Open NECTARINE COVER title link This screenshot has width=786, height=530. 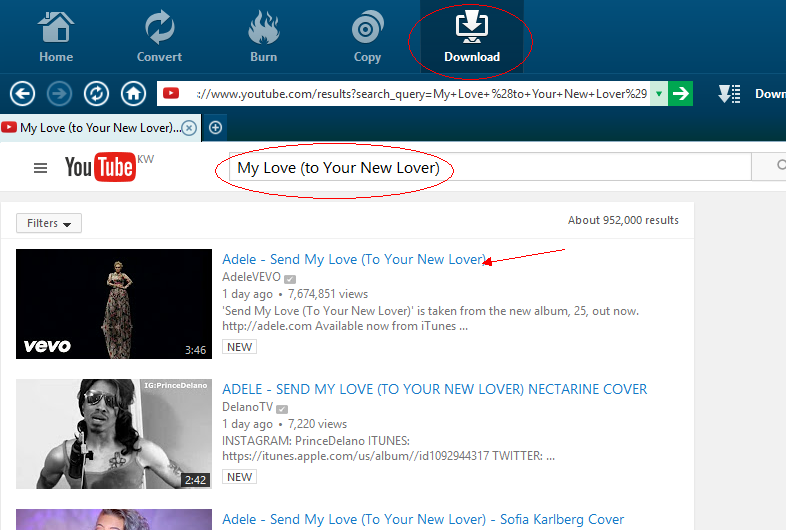(x=435, y=389)
